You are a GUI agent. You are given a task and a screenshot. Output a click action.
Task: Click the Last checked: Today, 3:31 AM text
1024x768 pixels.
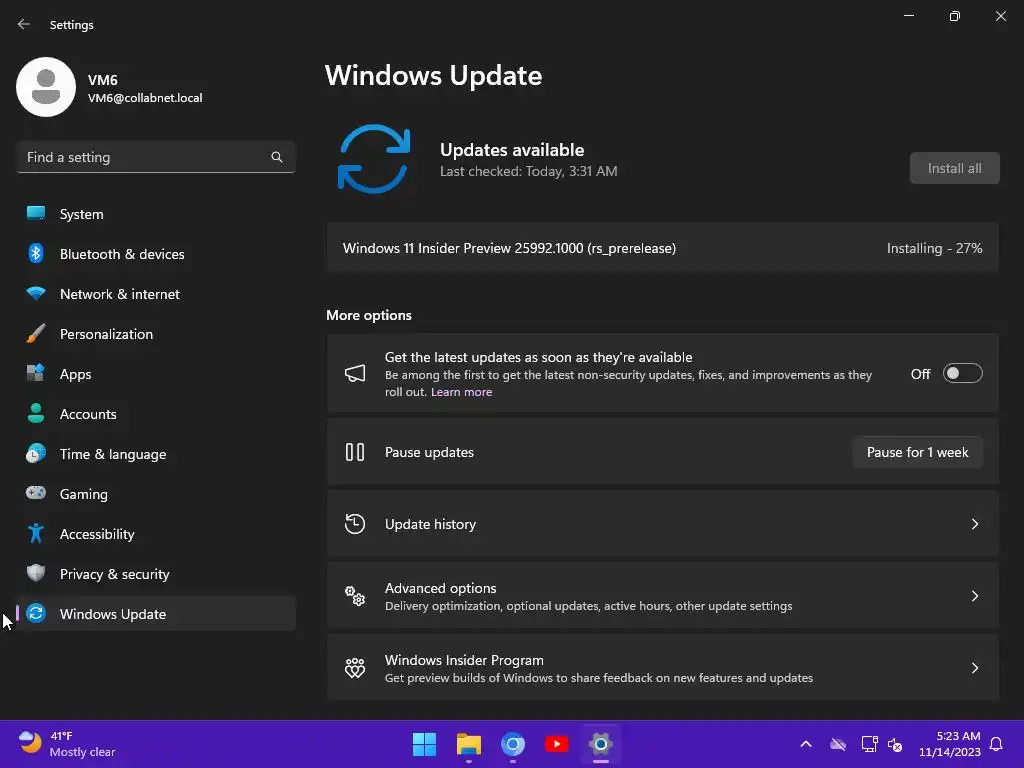(x=528, y=171)
